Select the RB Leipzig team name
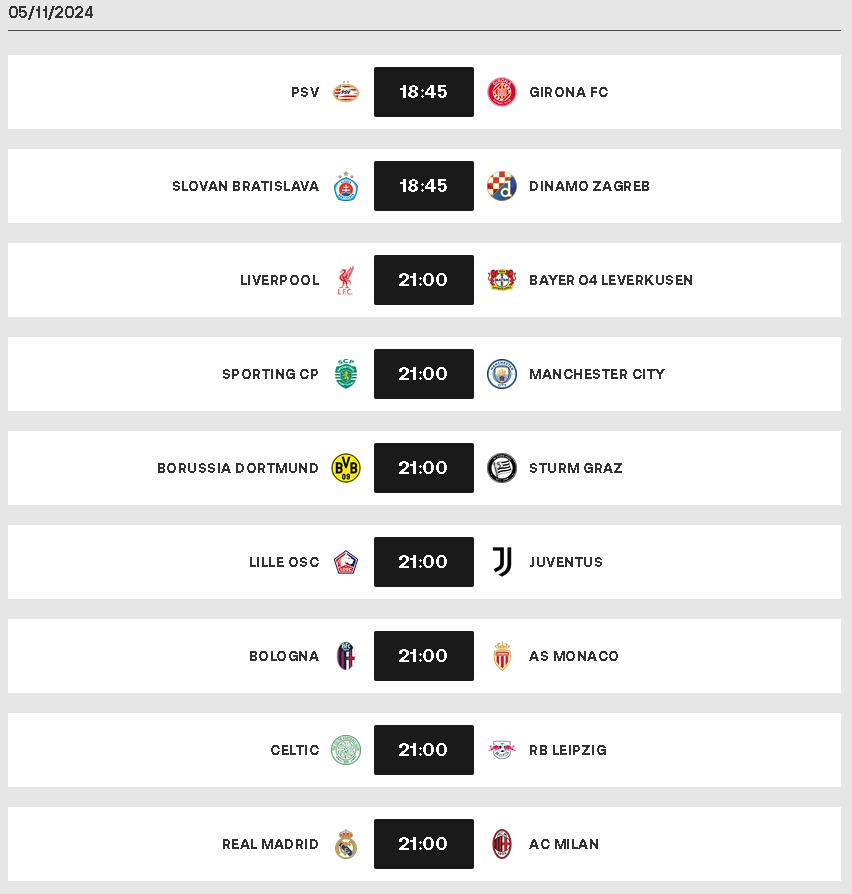Viewport: 852px width, 894px height. [x=568, y=750]
